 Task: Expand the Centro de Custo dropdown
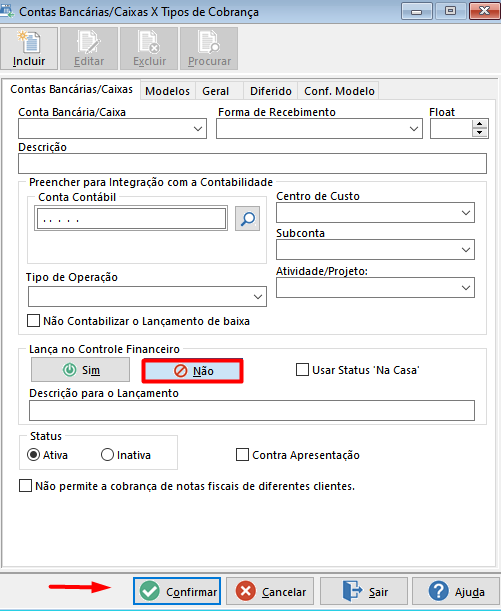pos(466,213)
